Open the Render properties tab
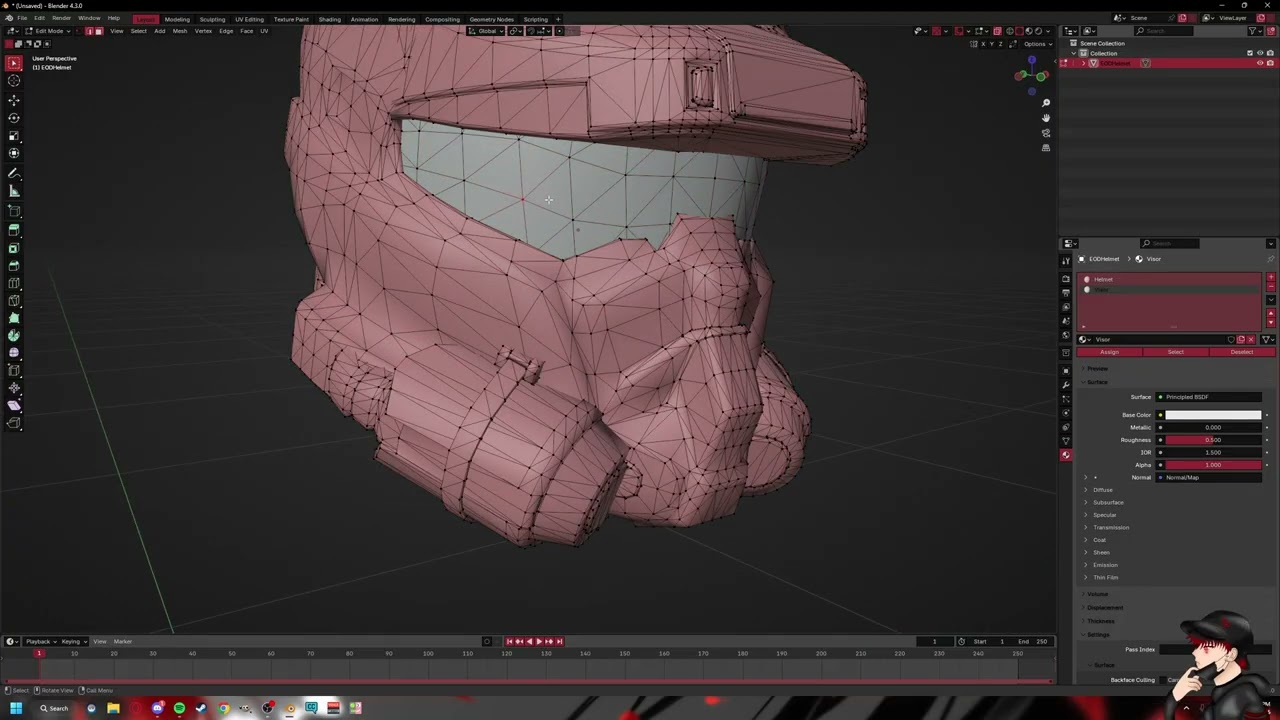The width and height of the screenshot is (1280, 720). coord(1066,279)
